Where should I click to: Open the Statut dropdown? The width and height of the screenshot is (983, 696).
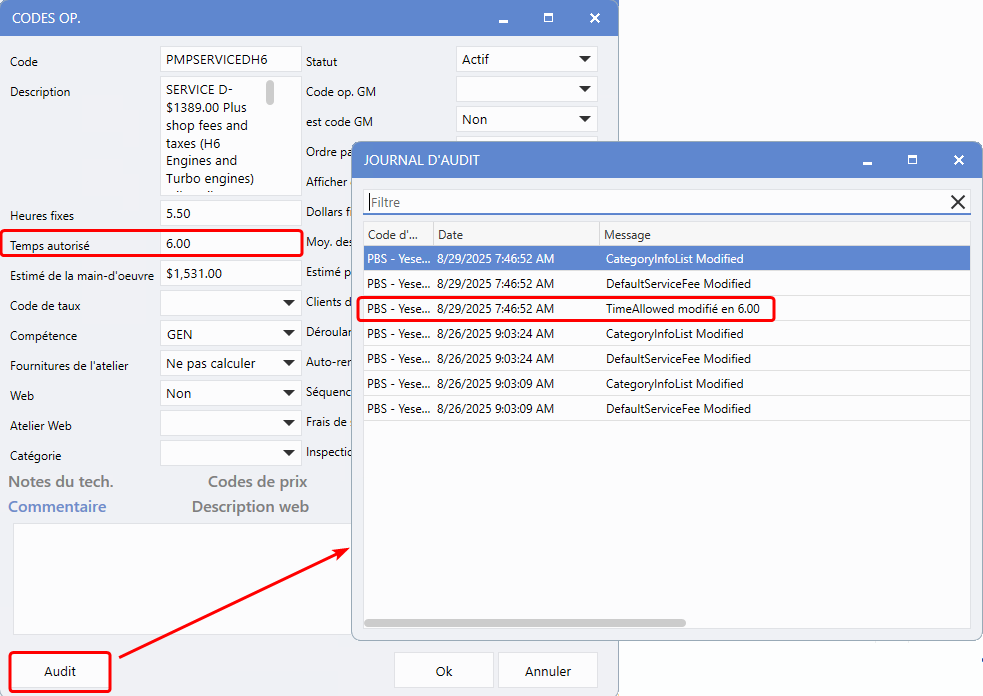pos(584,60)
